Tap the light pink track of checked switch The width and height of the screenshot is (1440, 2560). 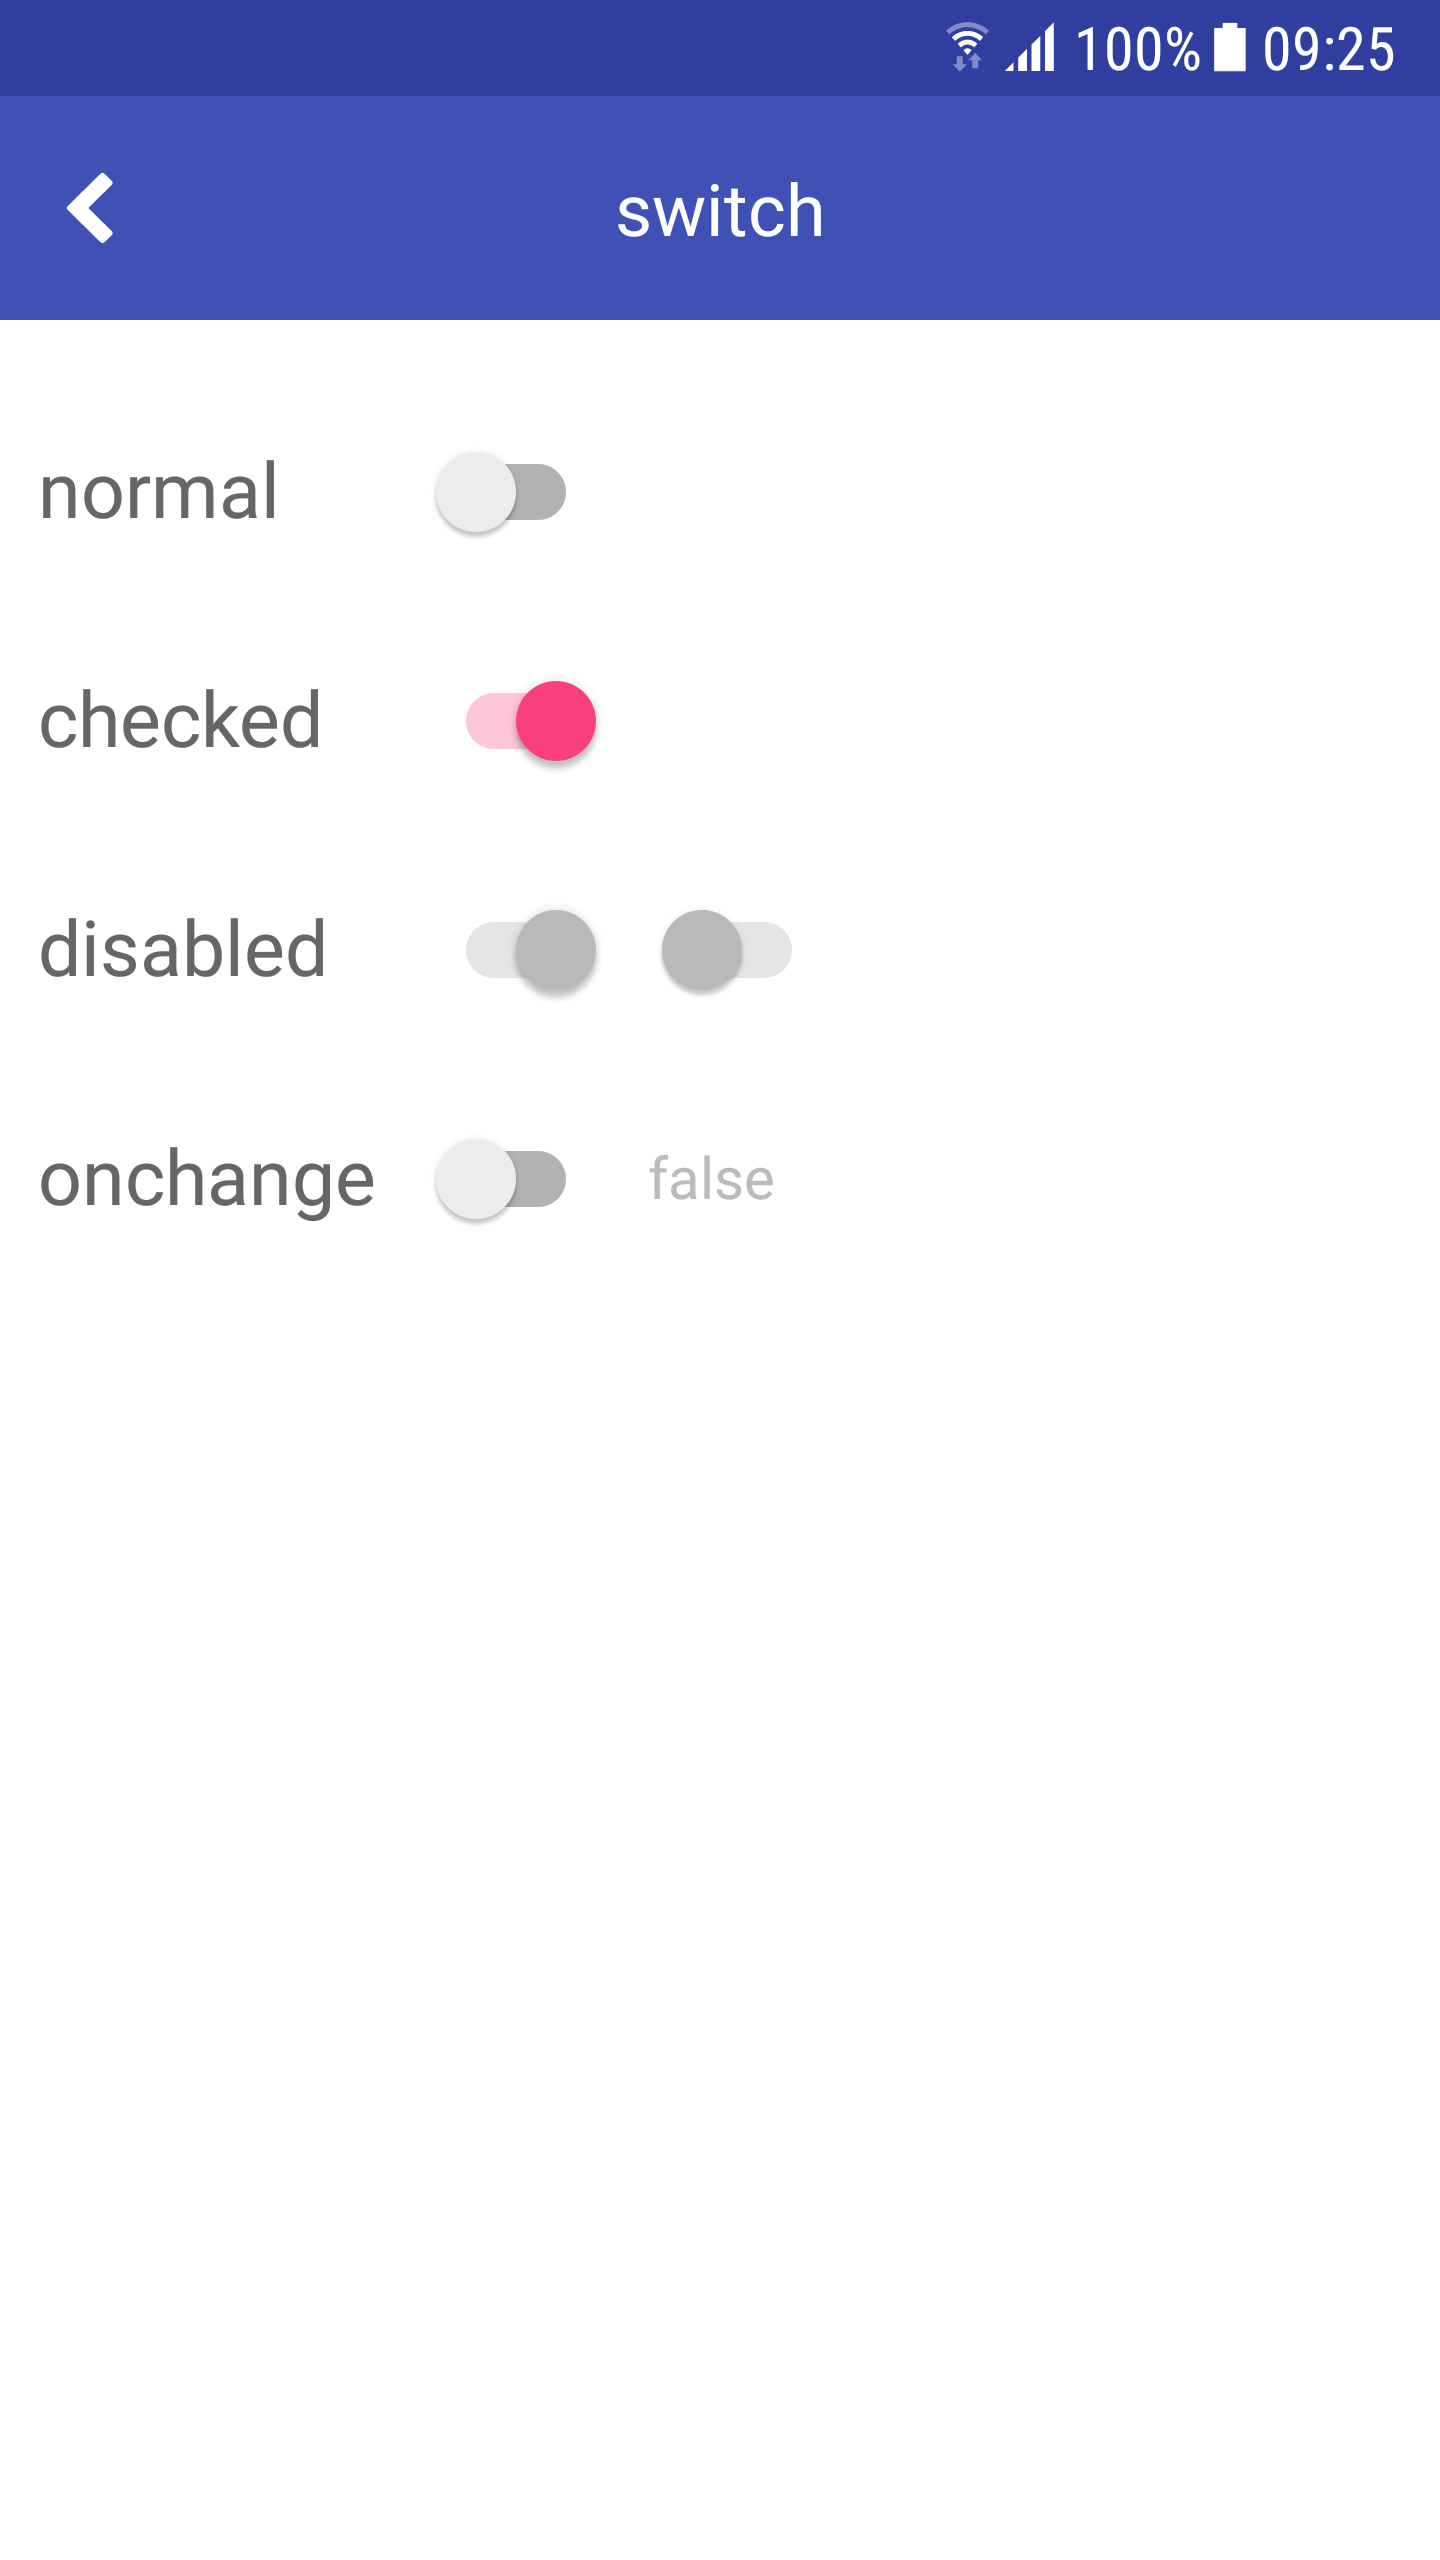coord(489,721)
